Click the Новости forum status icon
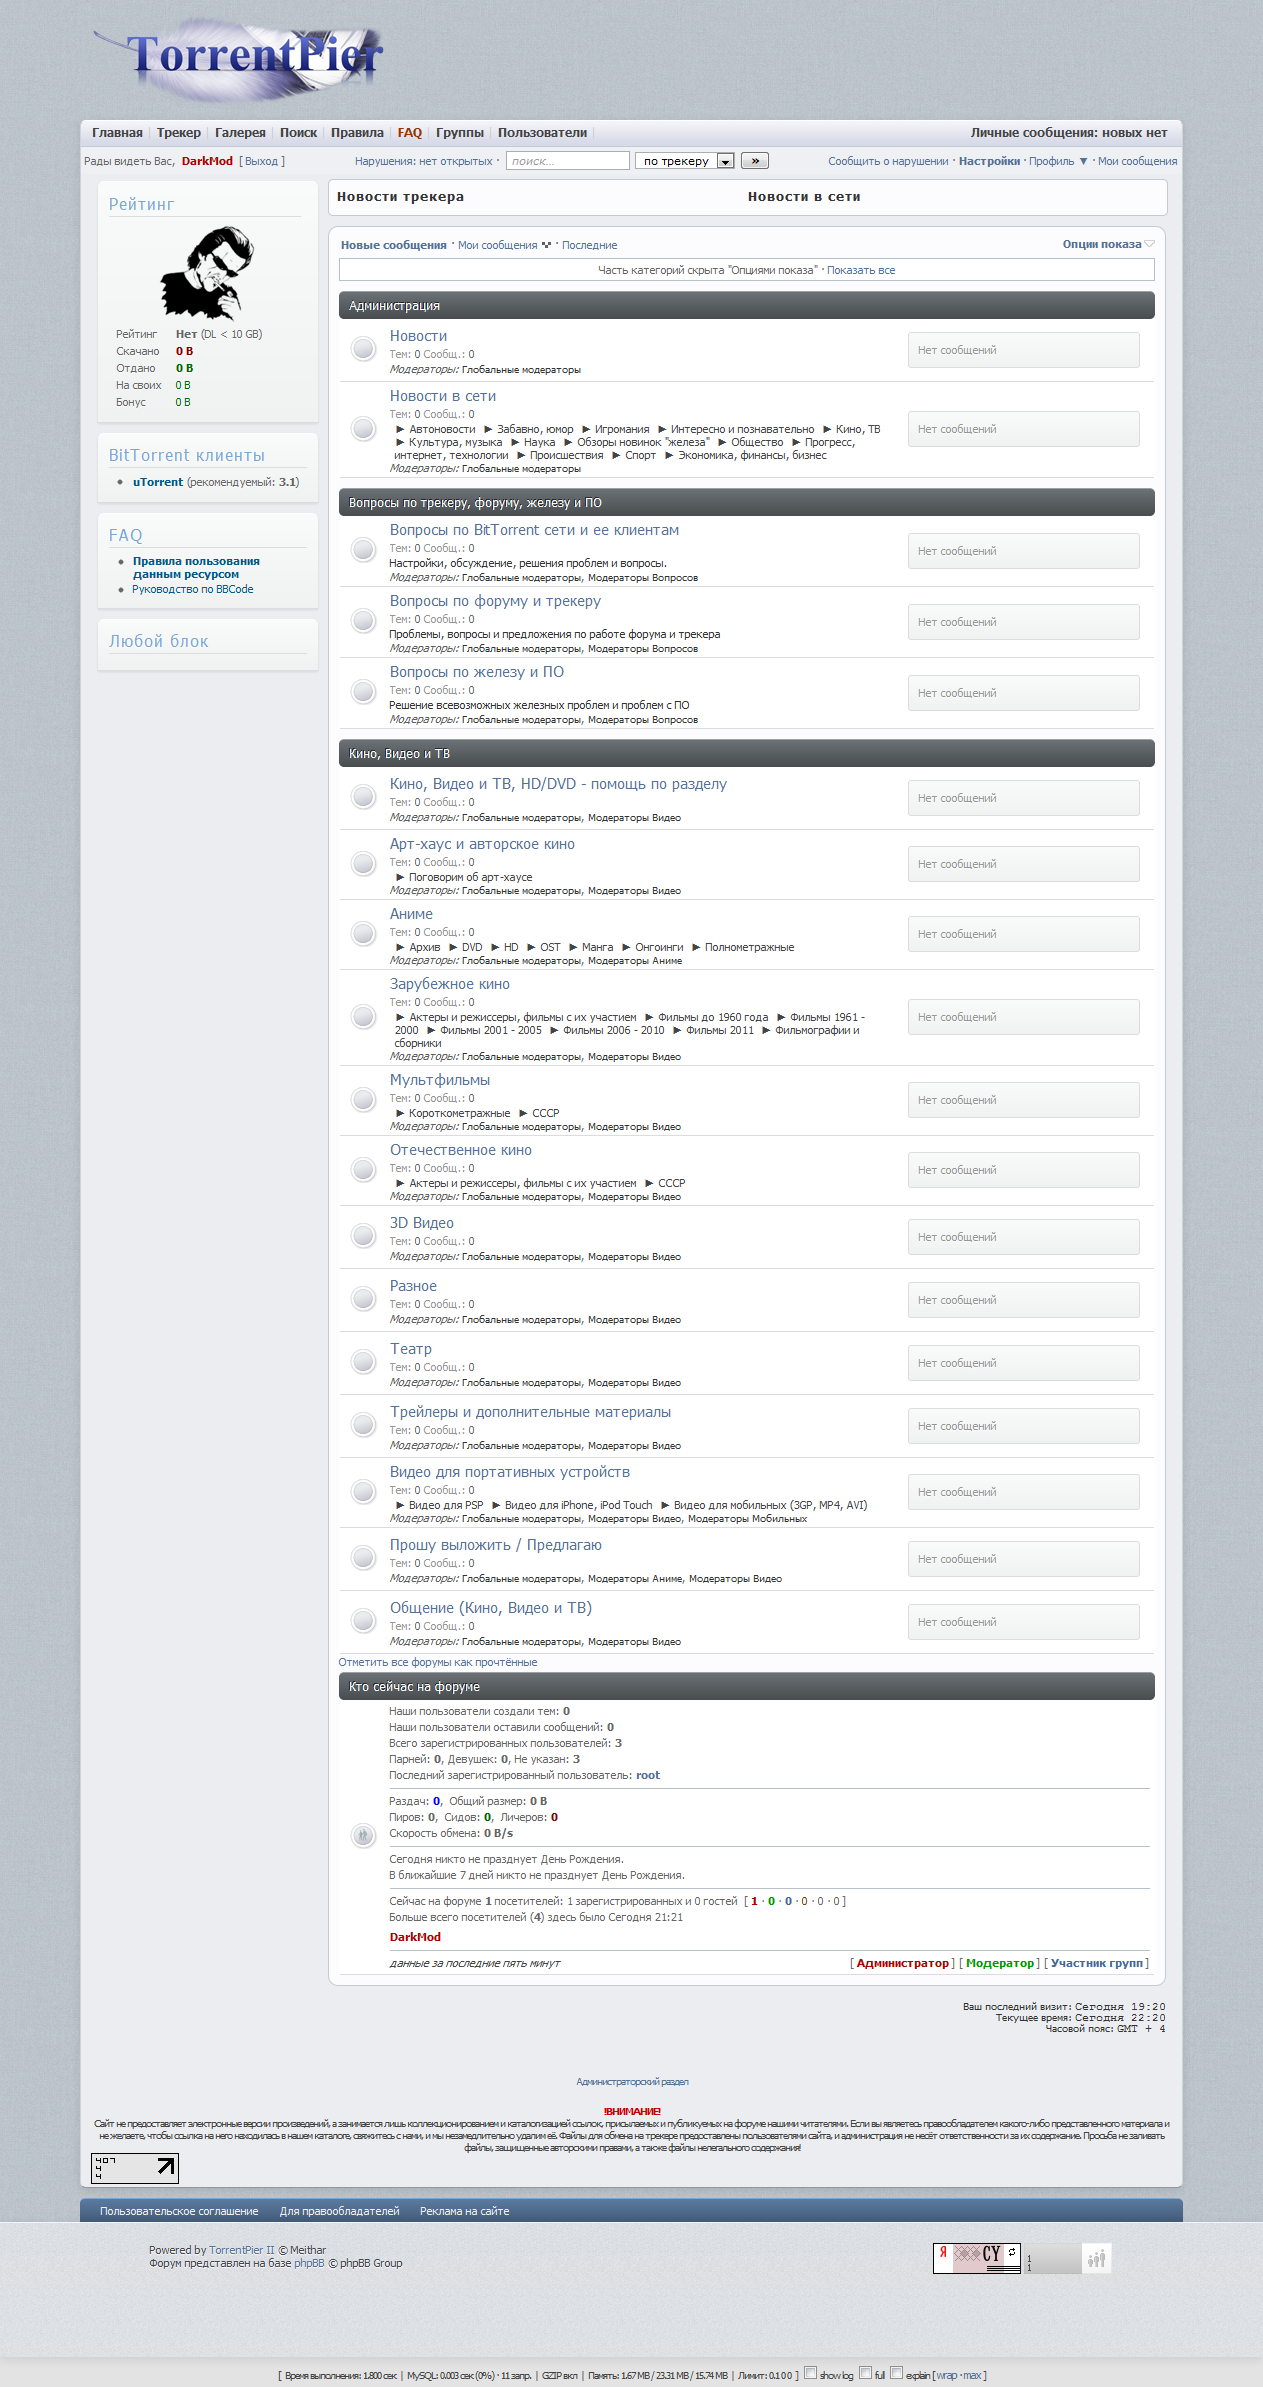 (x=363, y=349)
